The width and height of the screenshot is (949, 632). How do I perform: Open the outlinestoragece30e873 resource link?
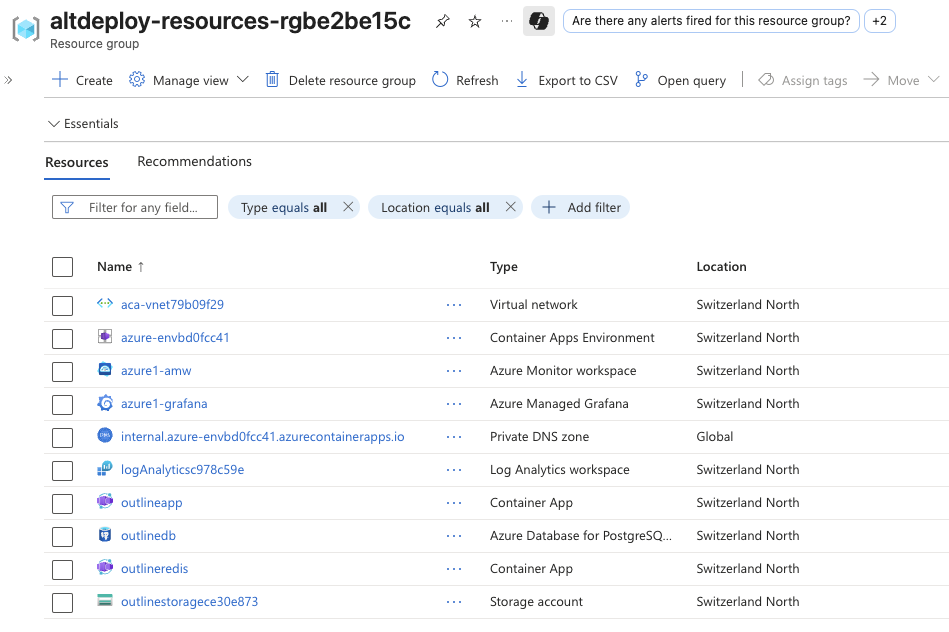coord(189,602)
